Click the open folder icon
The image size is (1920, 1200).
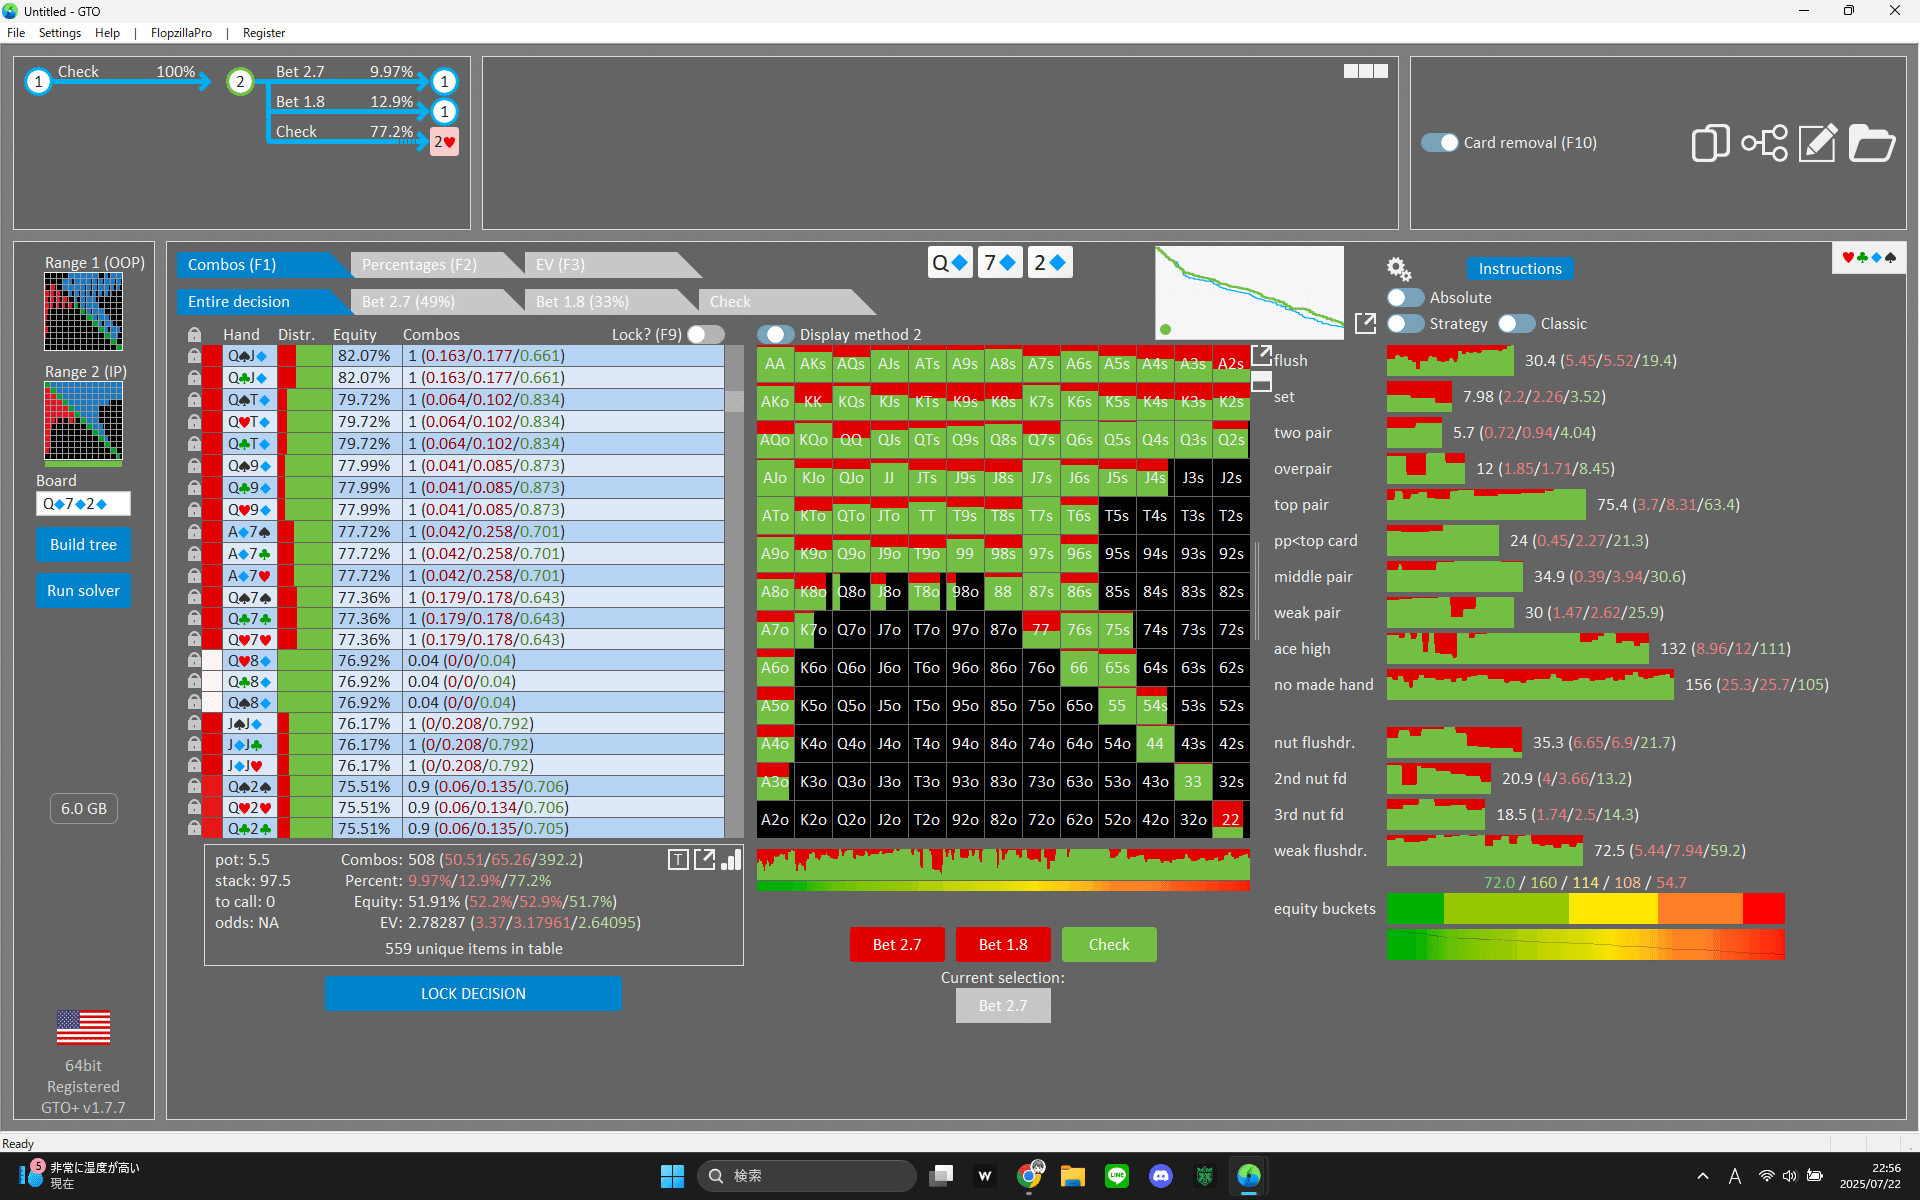(x=1871, y=143)
